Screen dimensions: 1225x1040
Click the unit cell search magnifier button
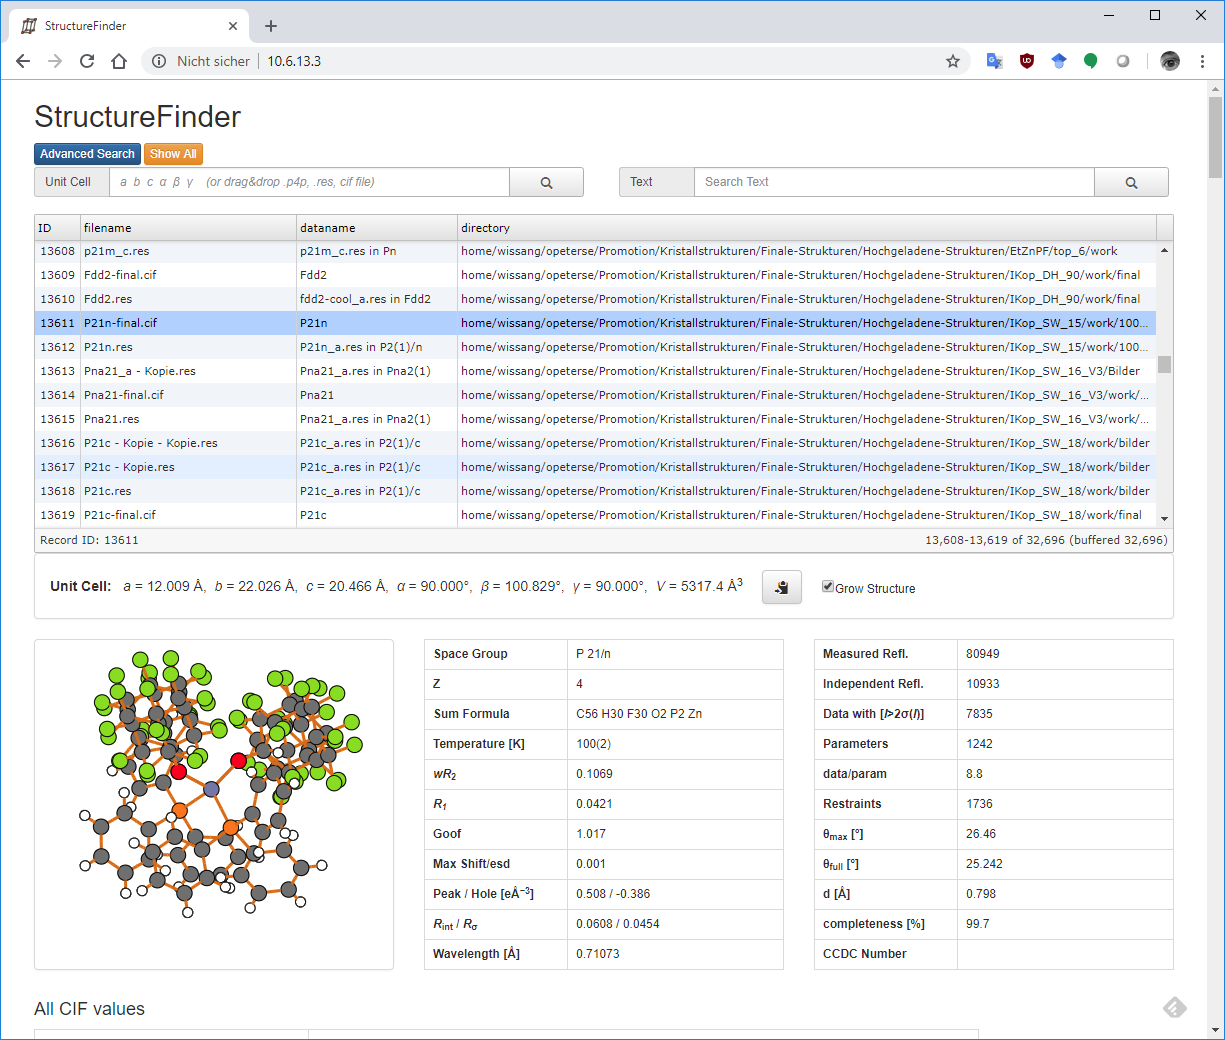[546, 182]
